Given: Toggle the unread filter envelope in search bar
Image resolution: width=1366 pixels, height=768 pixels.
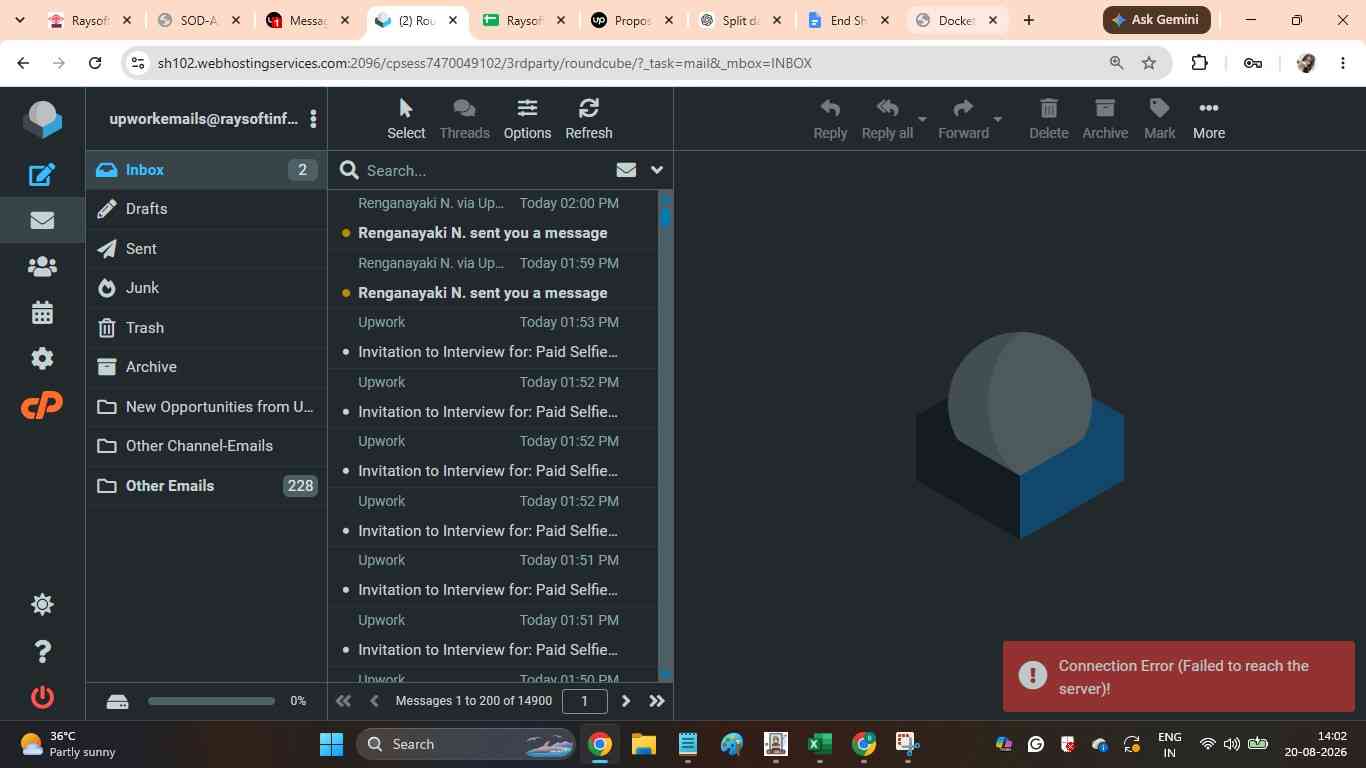Looking at the screenshot, I should point(626,170).
